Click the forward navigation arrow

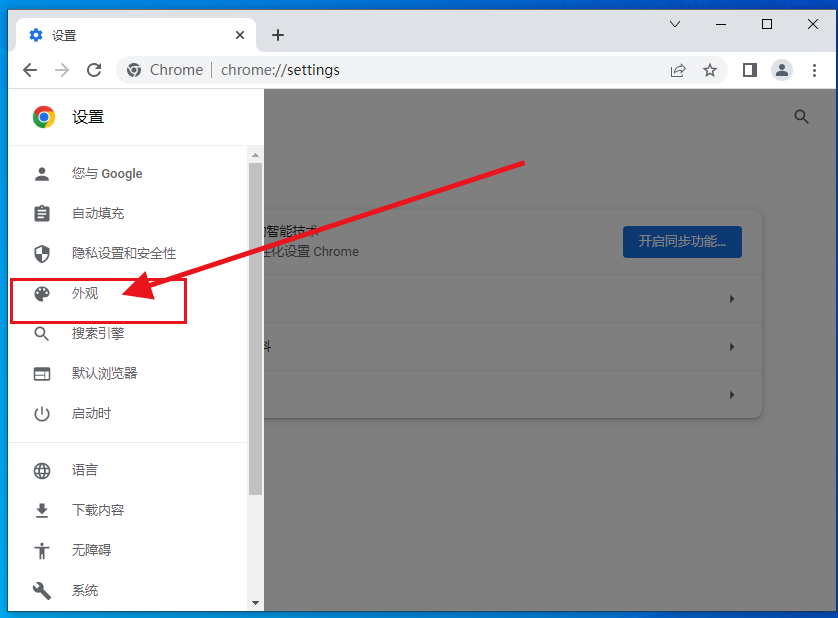click(62, 70)
